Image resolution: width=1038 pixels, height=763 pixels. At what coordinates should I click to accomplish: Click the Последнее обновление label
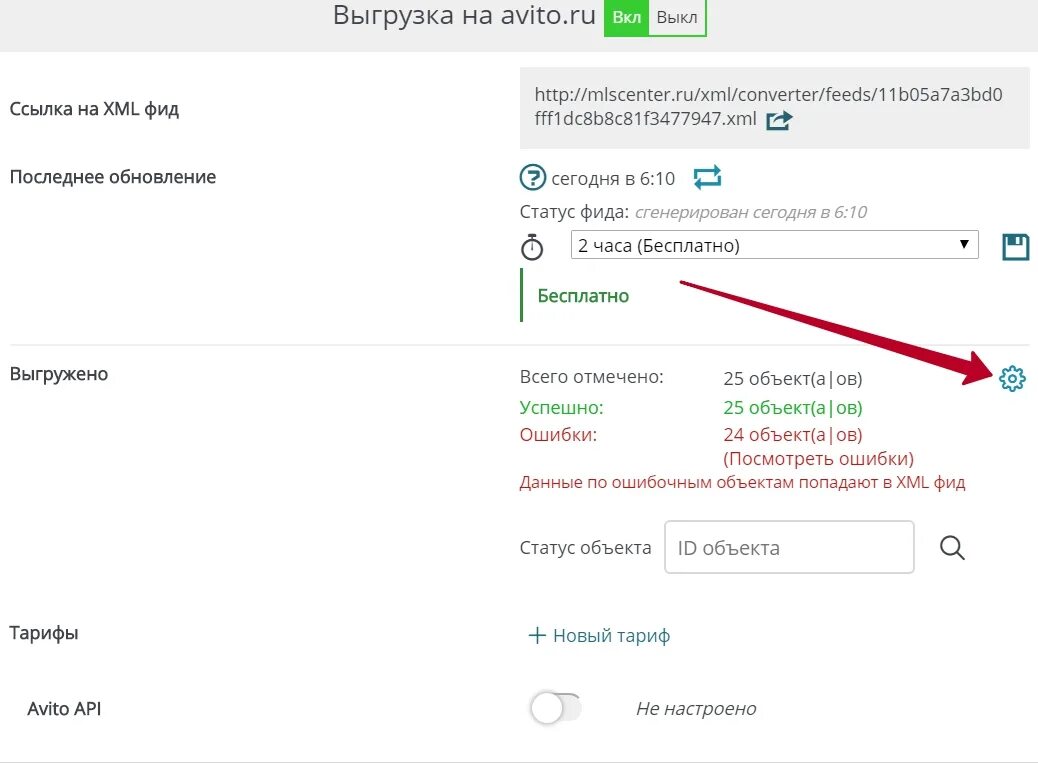(x=113, y=177)
